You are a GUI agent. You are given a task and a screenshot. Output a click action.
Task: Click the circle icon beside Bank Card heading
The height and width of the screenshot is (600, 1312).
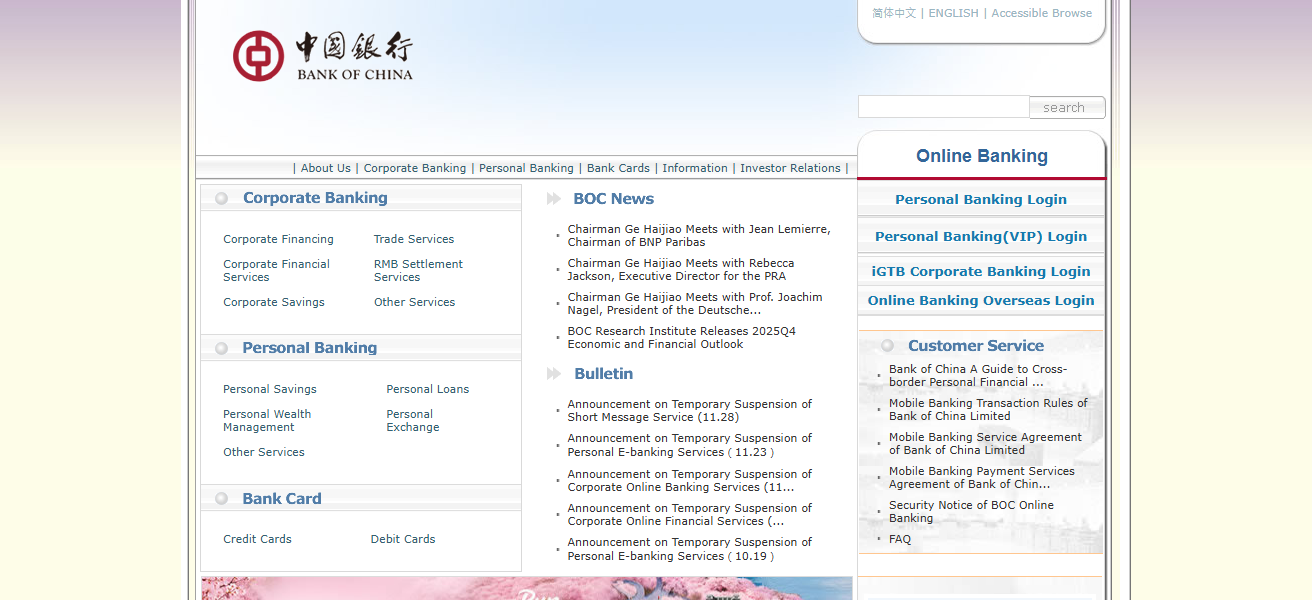pos(221,497)
